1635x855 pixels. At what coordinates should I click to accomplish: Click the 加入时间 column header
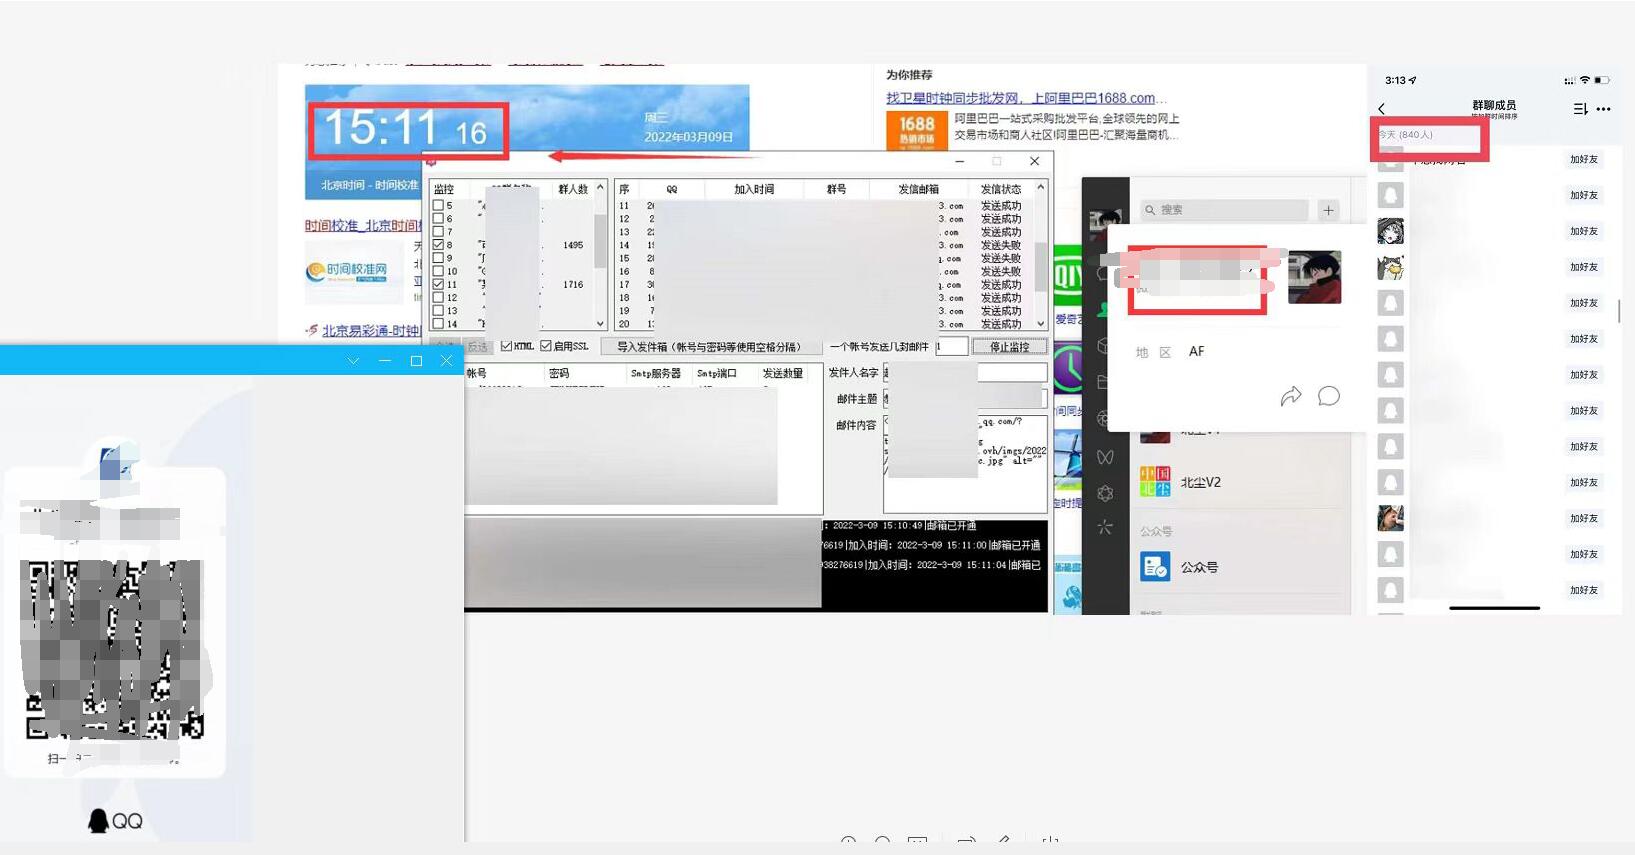[754, 189]
